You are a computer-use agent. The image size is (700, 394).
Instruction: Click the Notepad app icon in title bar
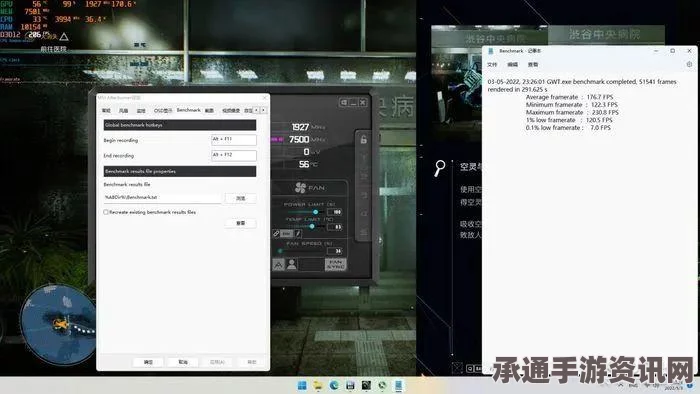coord(491,51)
